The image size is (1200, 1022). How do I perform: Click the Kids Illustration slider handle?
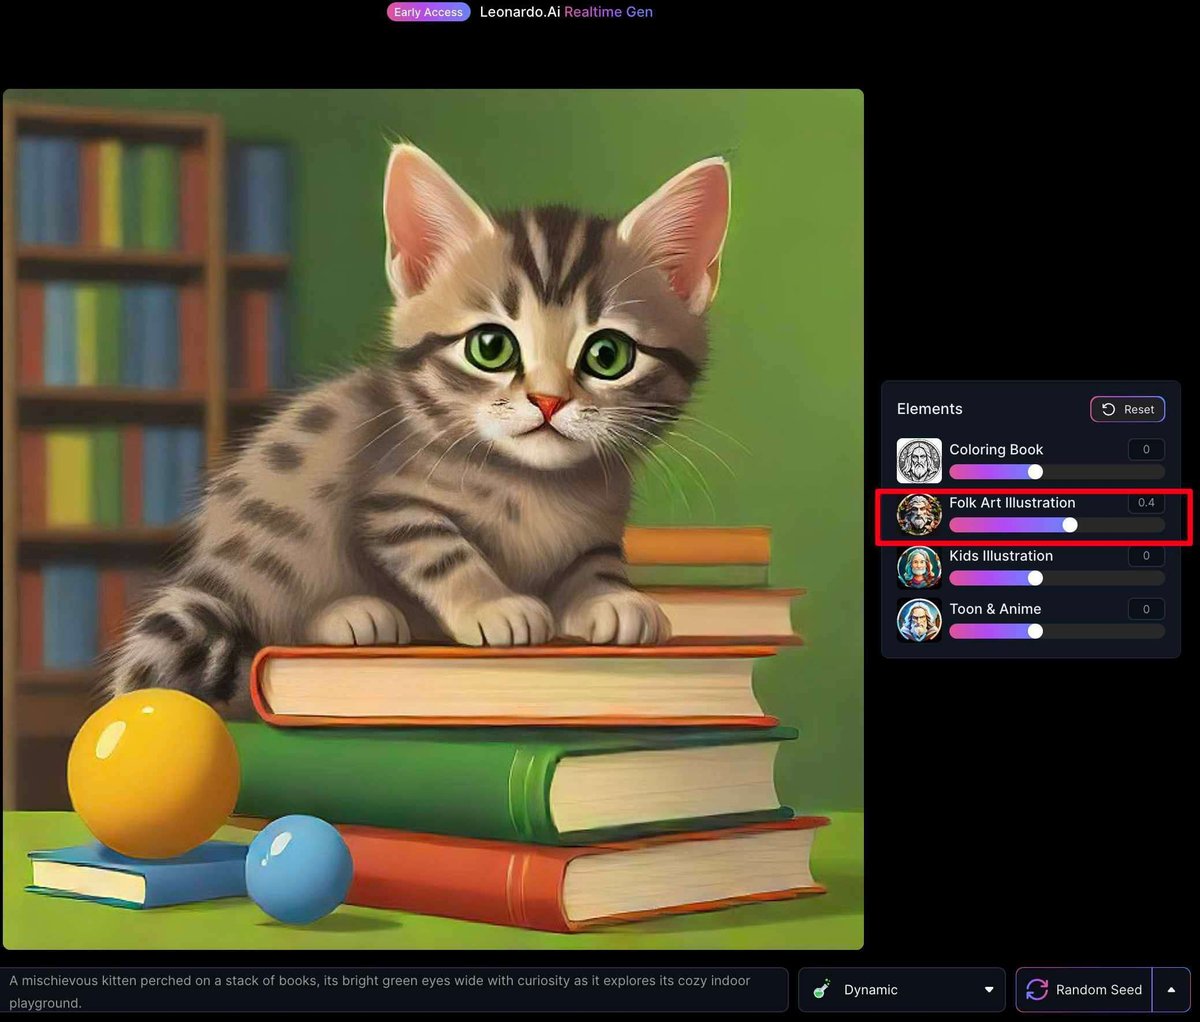coord(1035,578)
